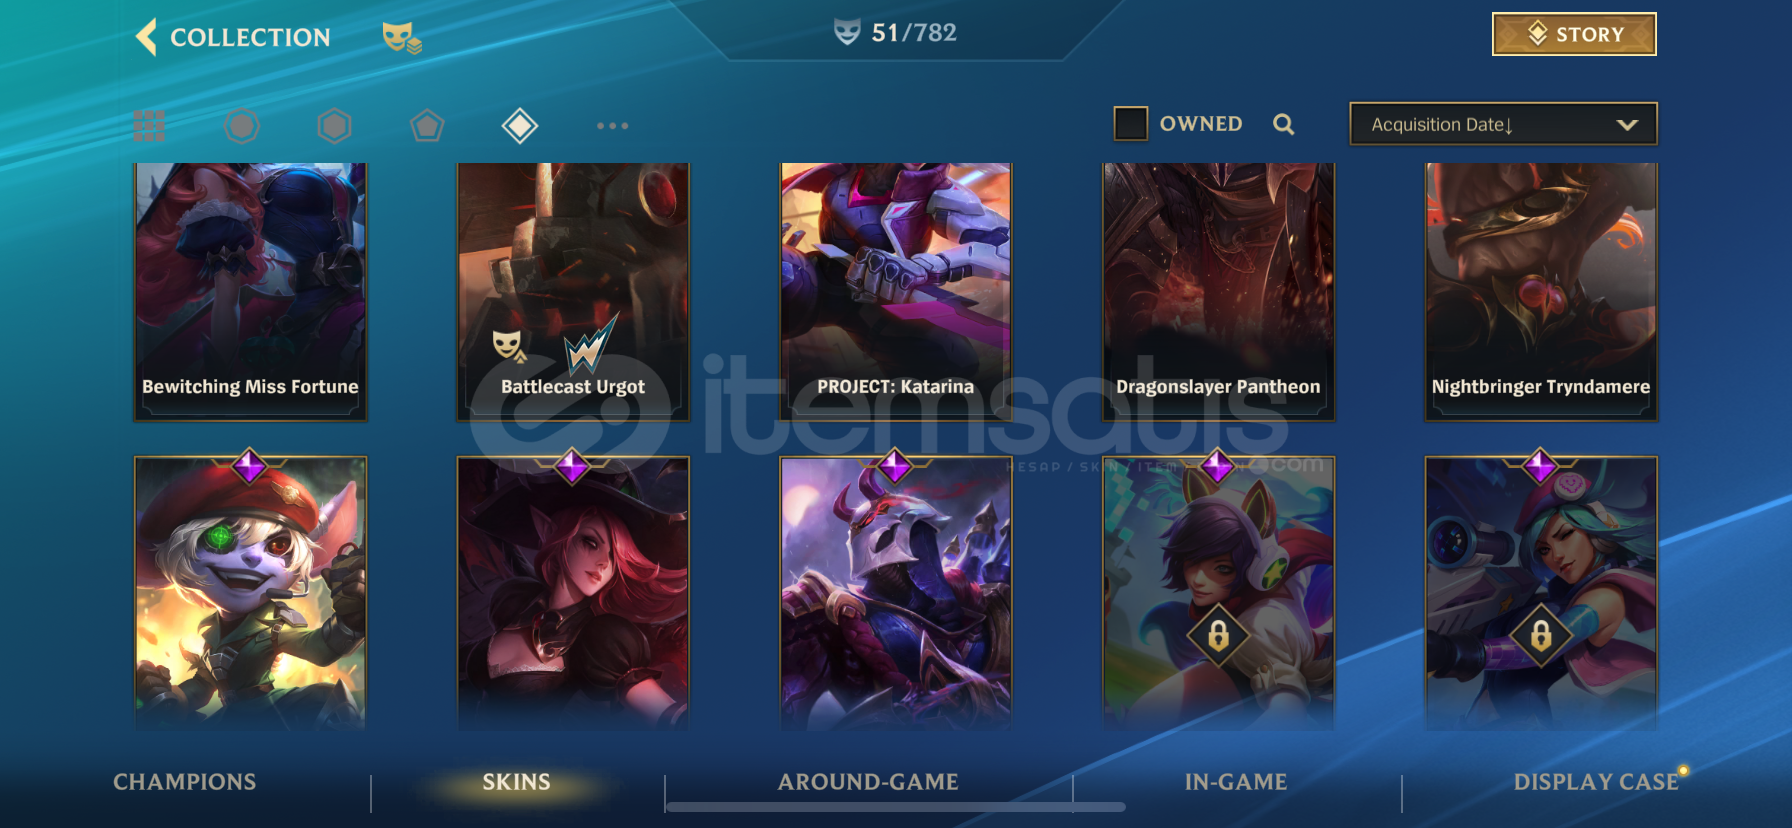Tick the Owned checkbox
The height and width of the screenshot is (828, 1792).
1131,124
